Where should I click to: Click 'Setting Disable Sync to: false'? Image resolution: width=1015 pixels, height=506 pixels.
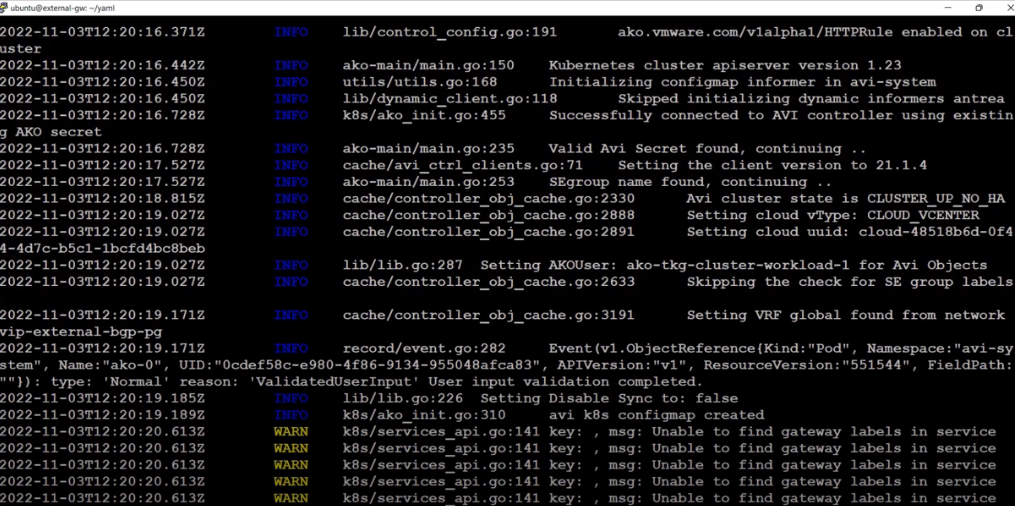609,399
